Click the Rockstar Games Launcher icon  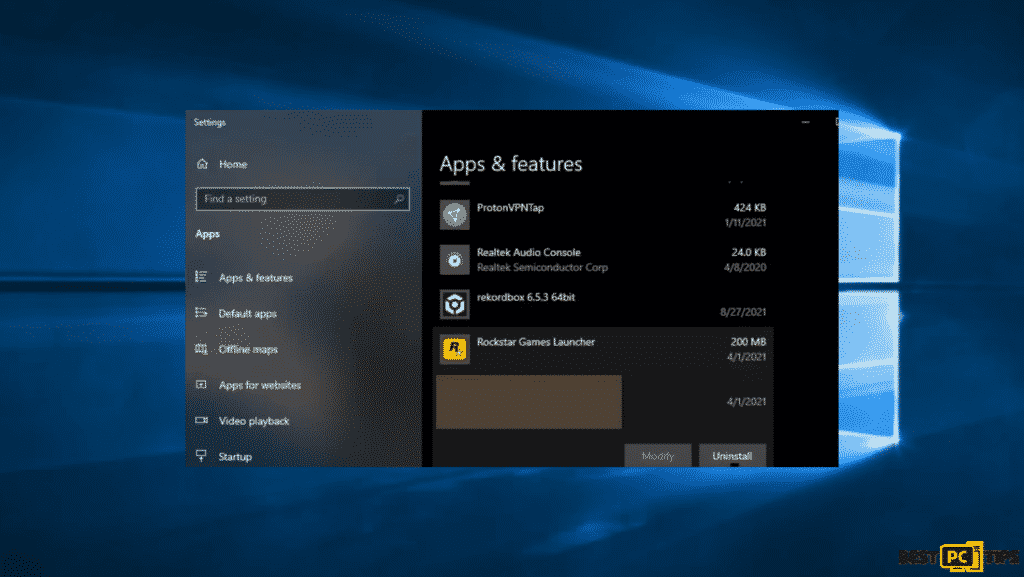455,349
